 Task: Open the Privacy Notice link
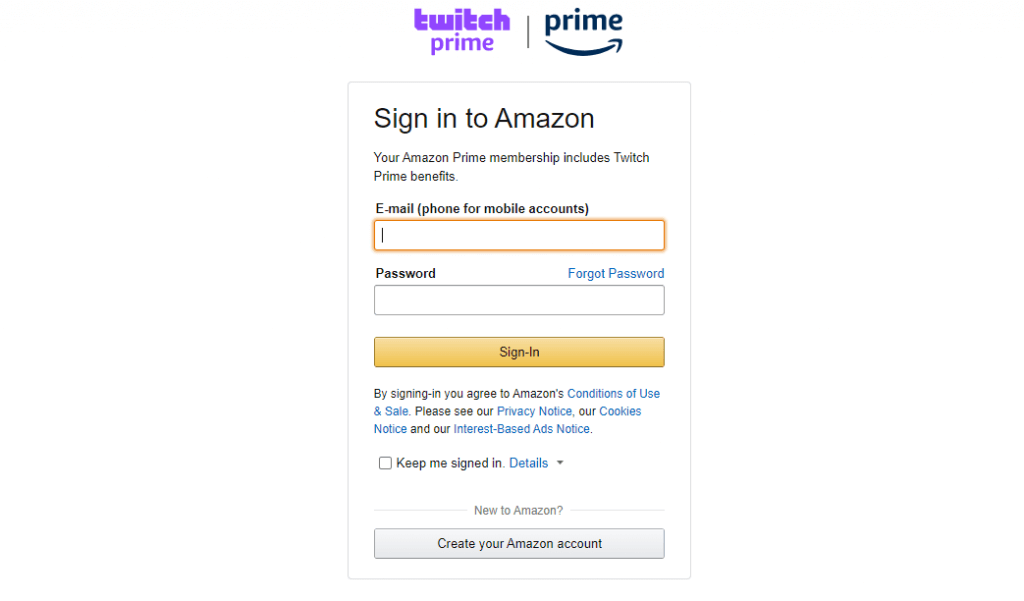click(534, 411)
